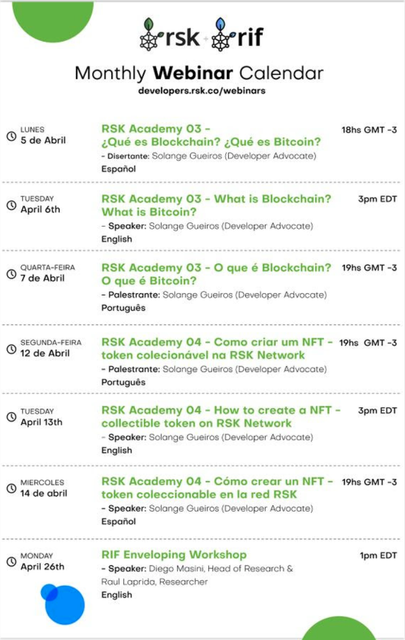Open RSK Academy 03 ¿Qué es Blockchain? webinar
Image resolution: width=405 pixels, height=640 pixels.
211,135
